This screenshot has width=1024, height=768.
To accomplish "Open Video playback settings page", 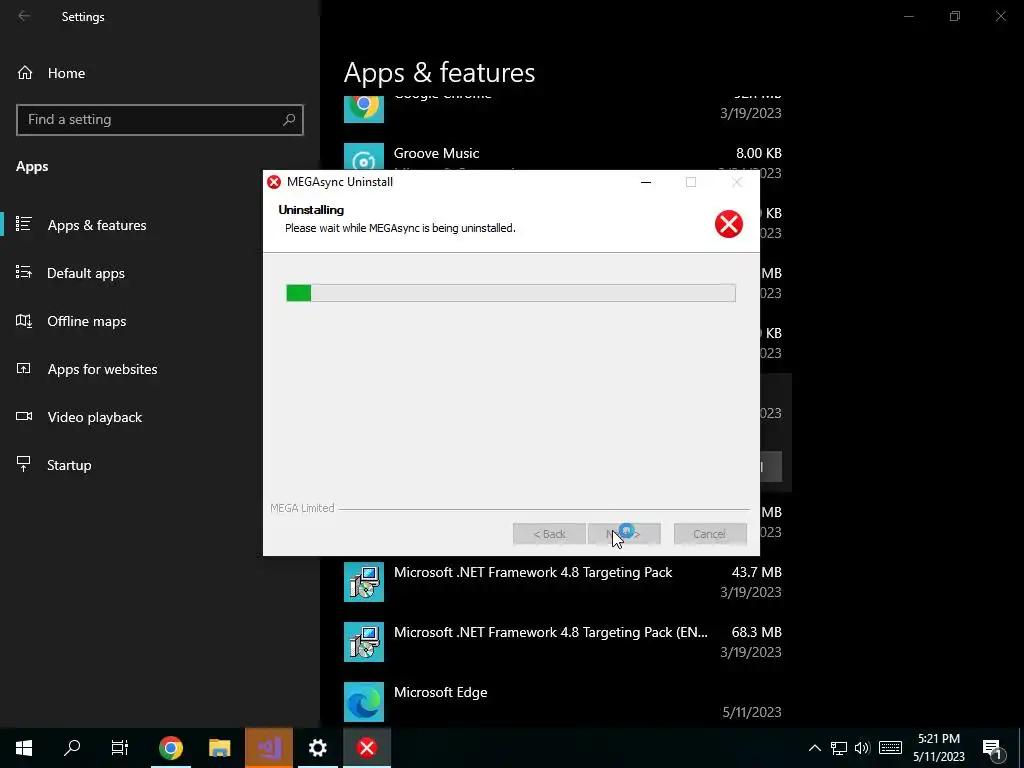I will pyautogui.click(x=94, y=417).
